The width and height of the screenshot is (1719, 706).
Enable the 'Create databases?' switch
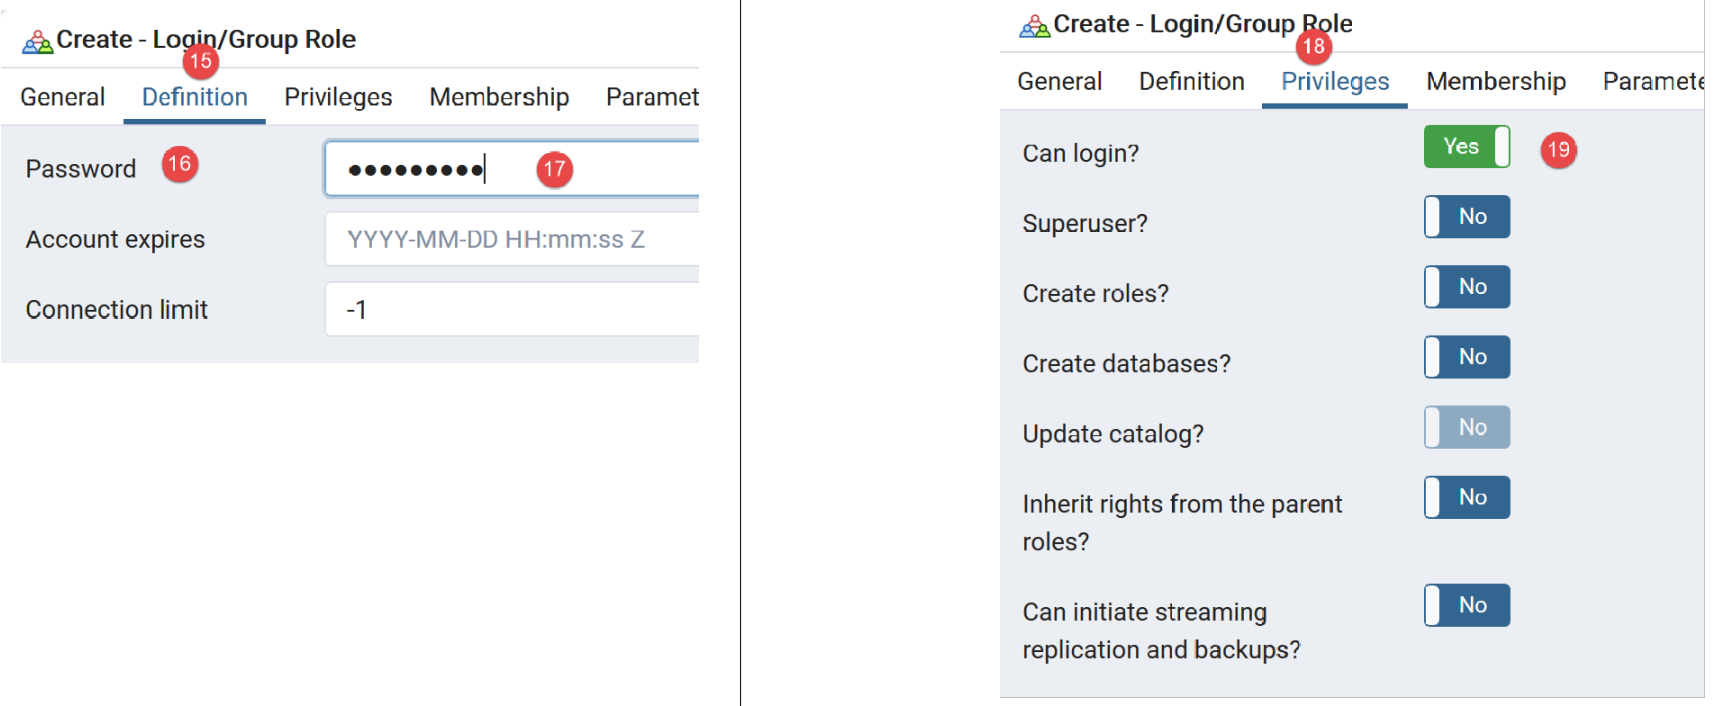1466,357
